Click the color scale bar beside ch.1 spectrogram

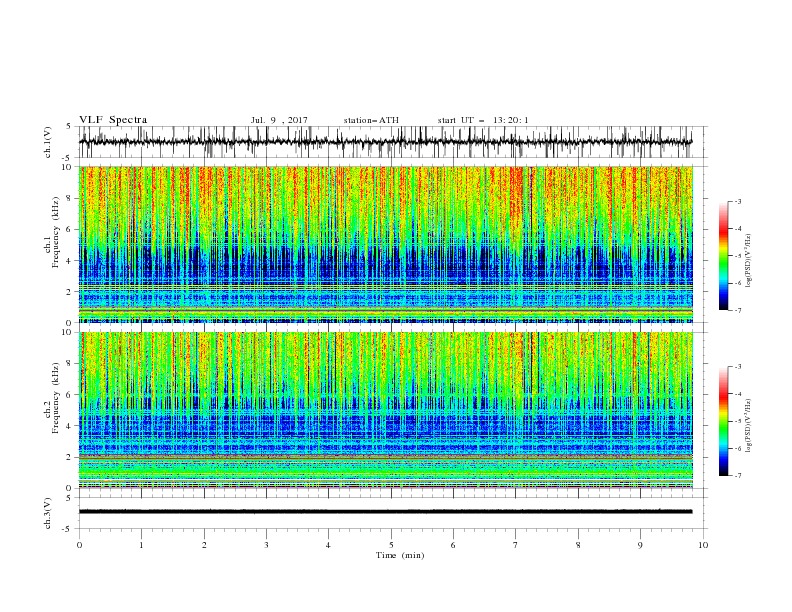pyautogui.click(x=723, y=255)
